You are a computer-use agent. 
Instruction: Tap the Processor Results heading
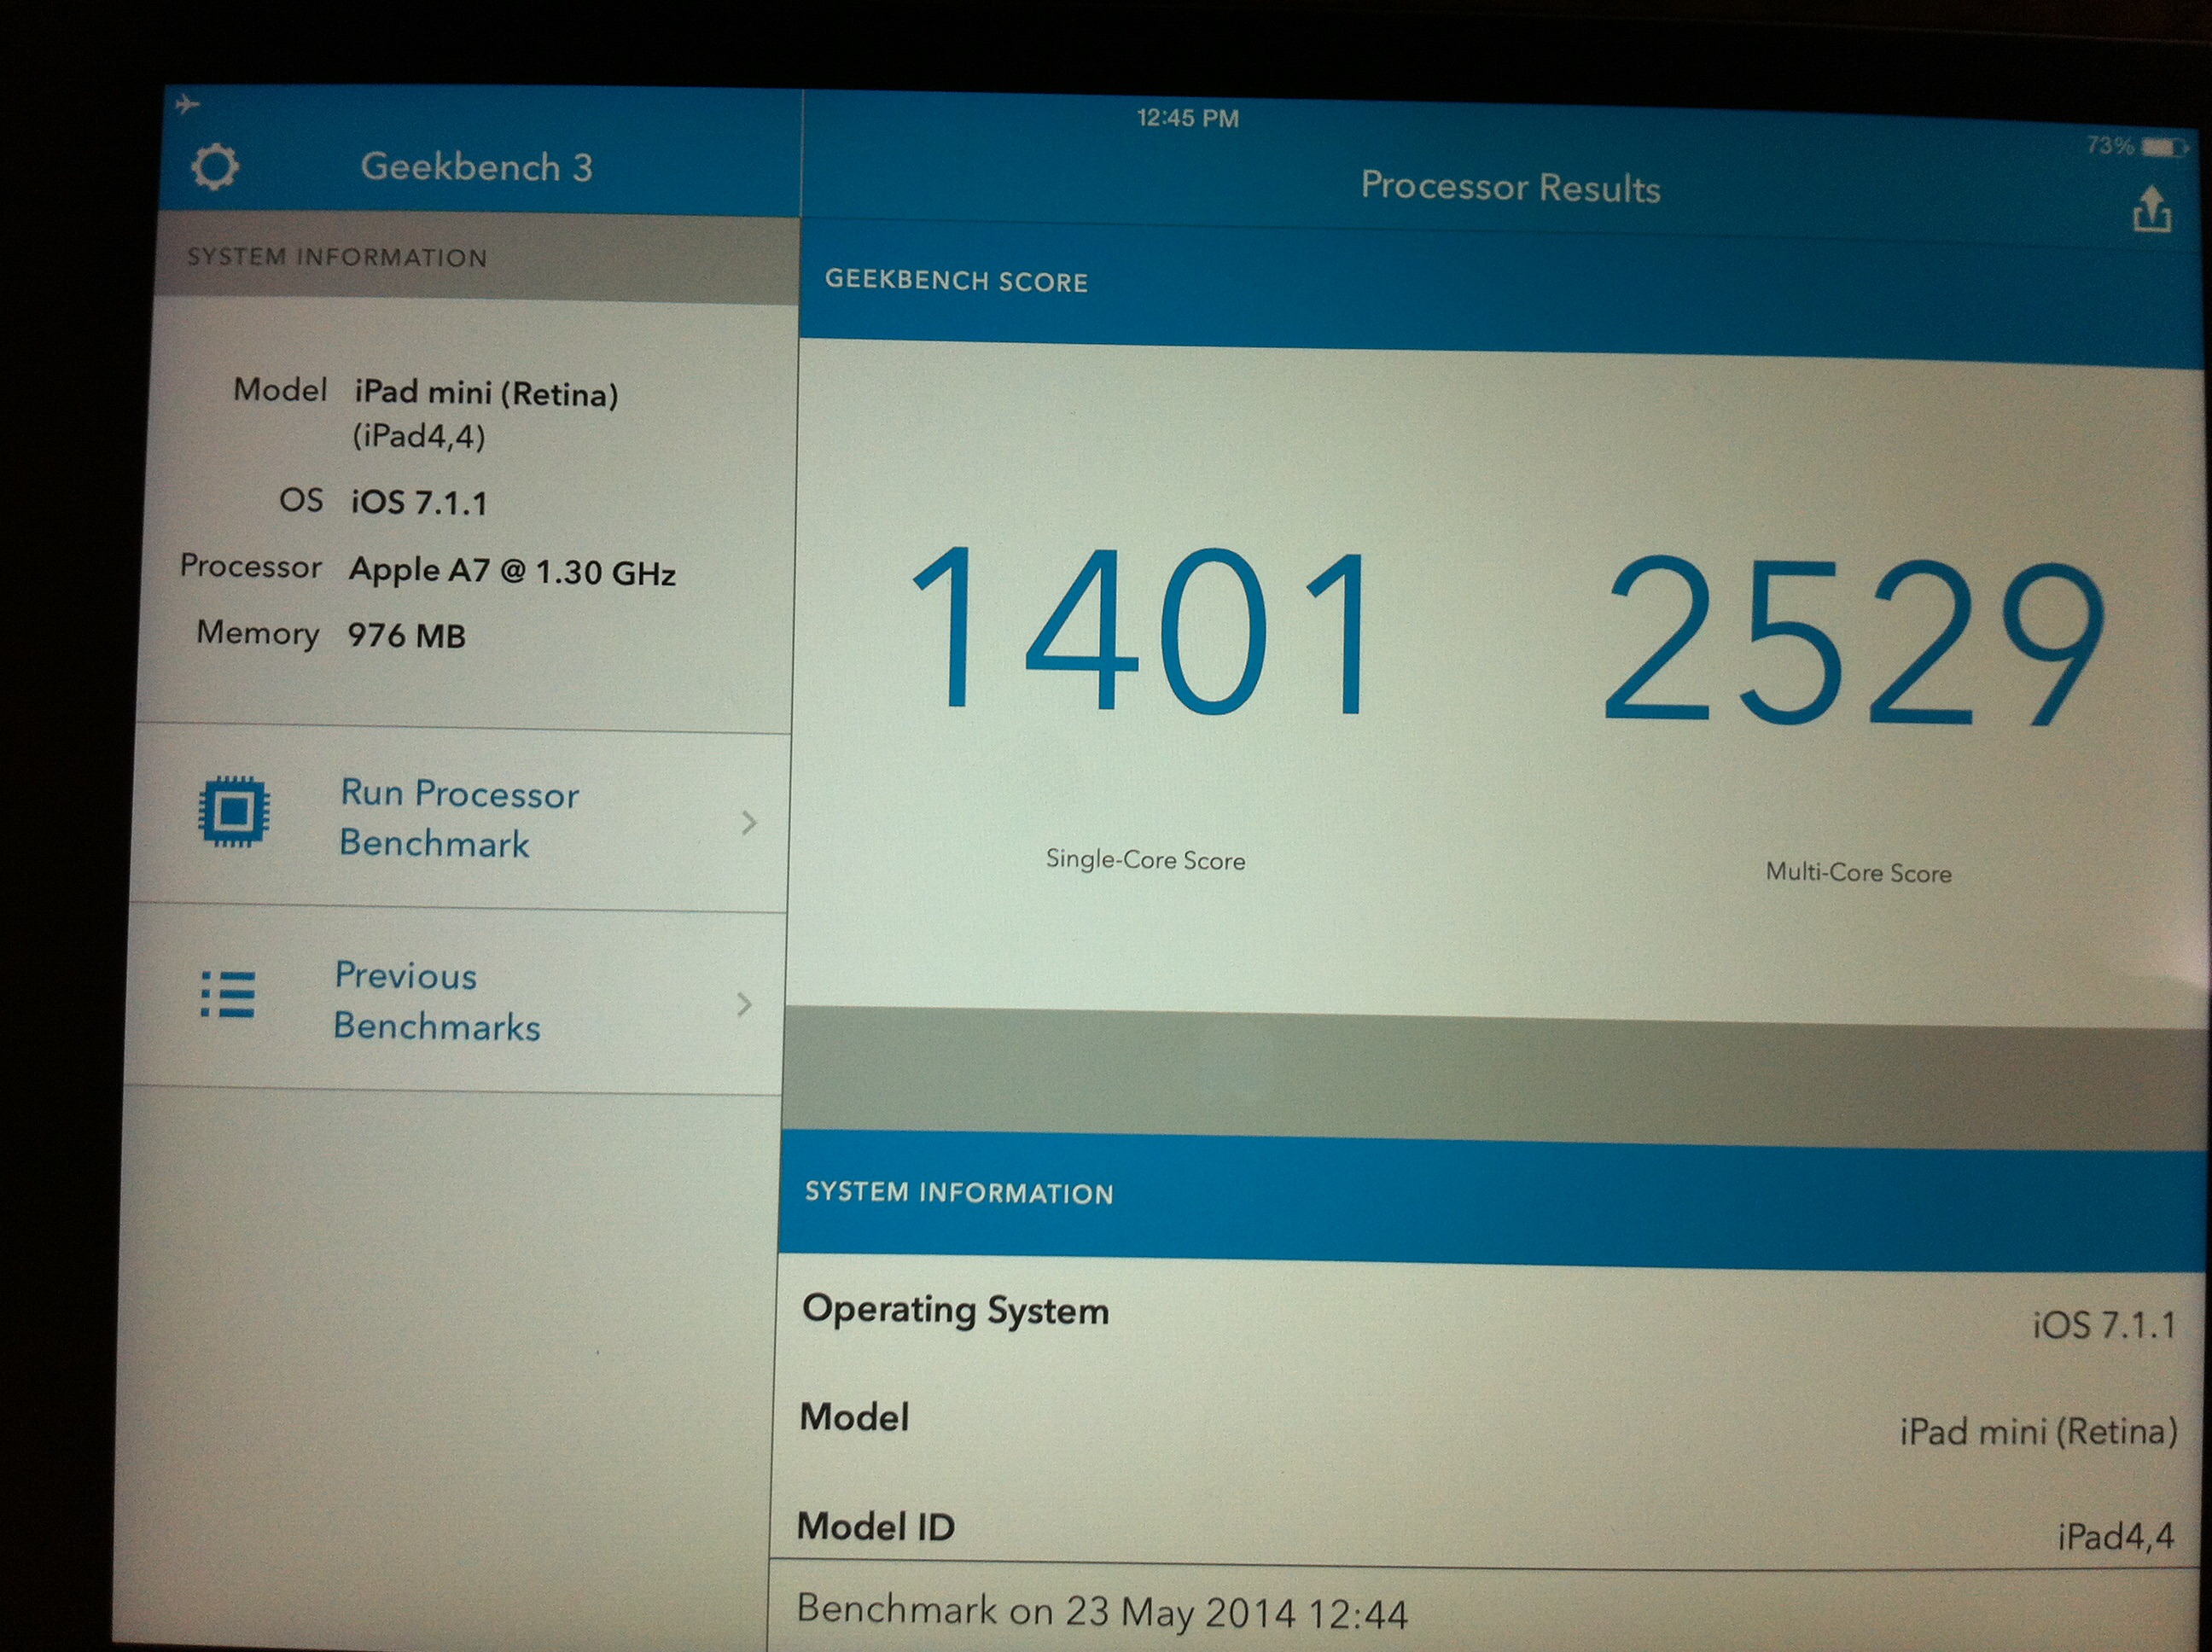(x=1510, y=188)
